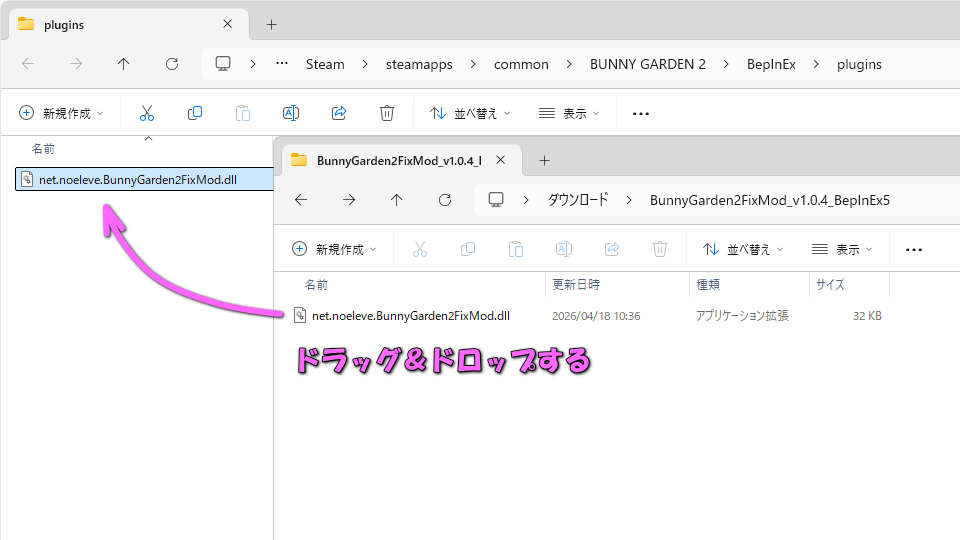This screenshot has height=540, width=960.
Task: Go up one level from plugins folder
Action: point(123,64)
